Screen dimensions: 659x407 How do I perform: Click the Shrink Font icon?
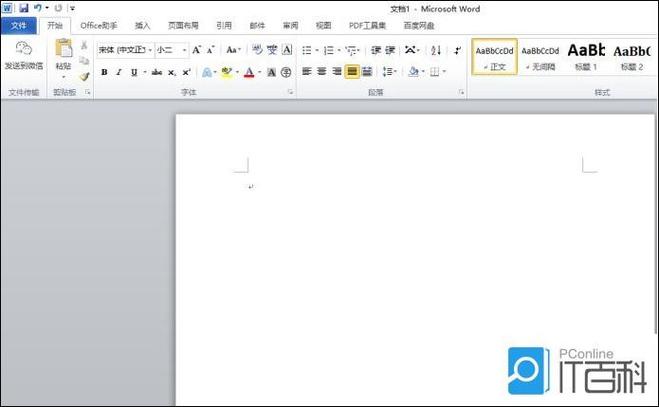point(211,50)
